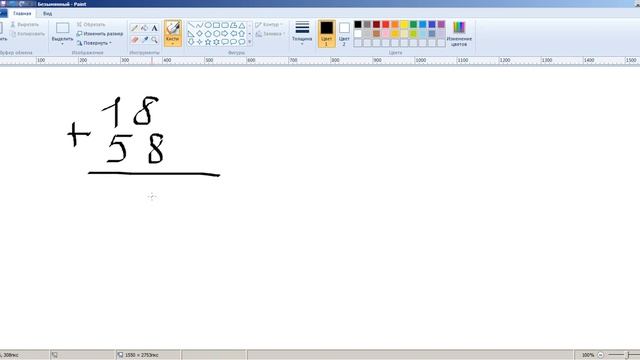Click the zoom out minus button

click(600, 355)
